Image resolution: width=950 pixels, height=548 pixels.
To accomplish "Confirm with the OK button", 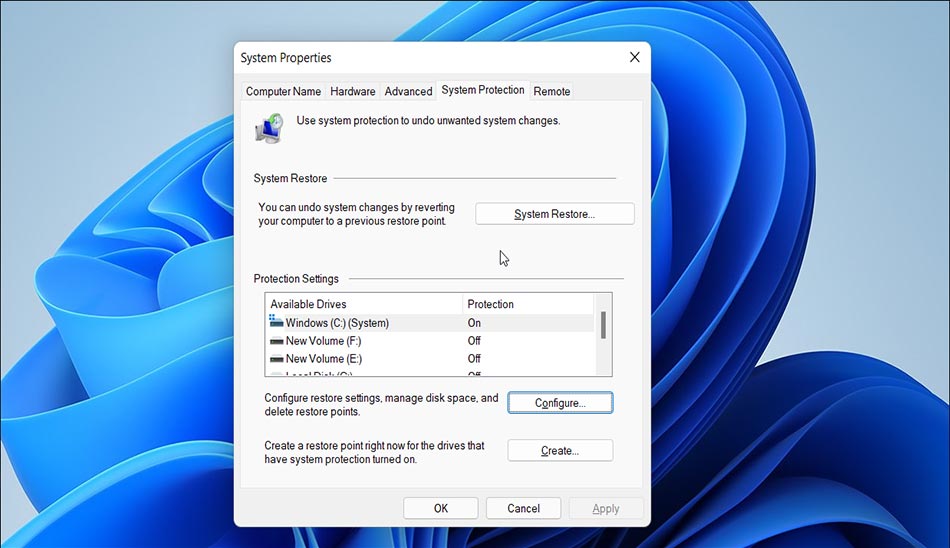I will [x=440, y=508].
